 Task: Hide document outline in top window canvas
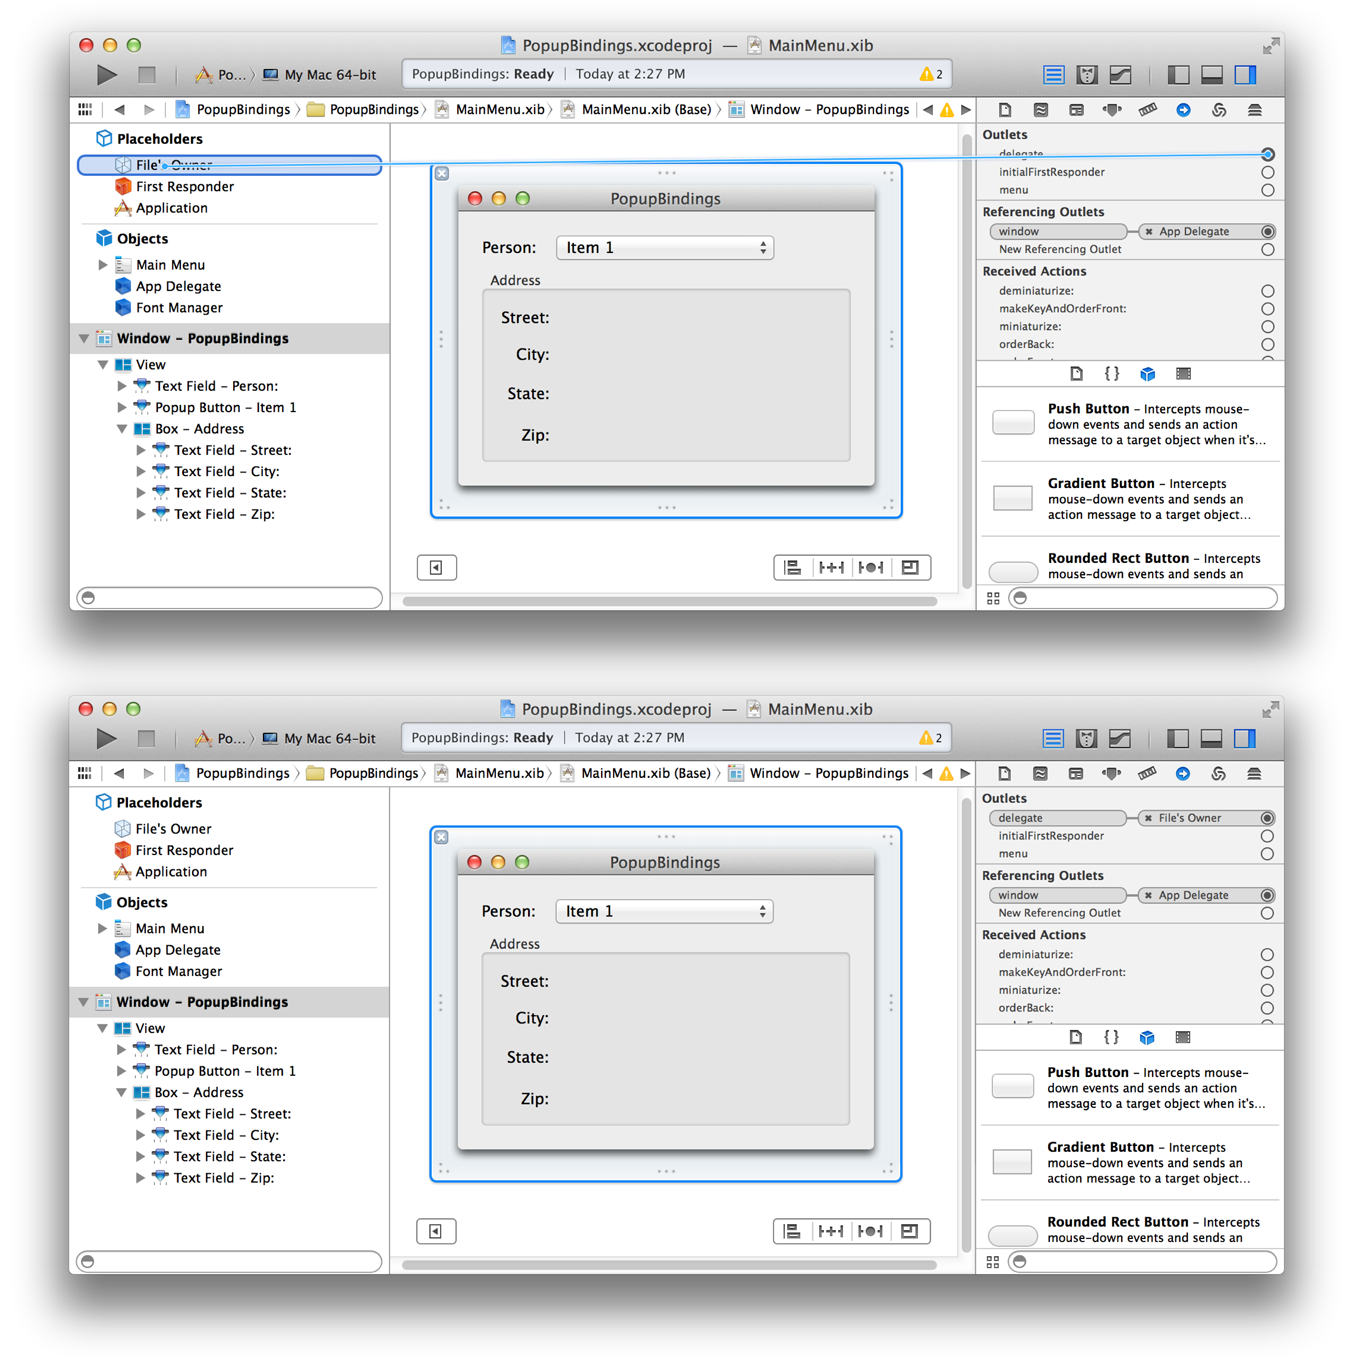(x=437, y=568)
